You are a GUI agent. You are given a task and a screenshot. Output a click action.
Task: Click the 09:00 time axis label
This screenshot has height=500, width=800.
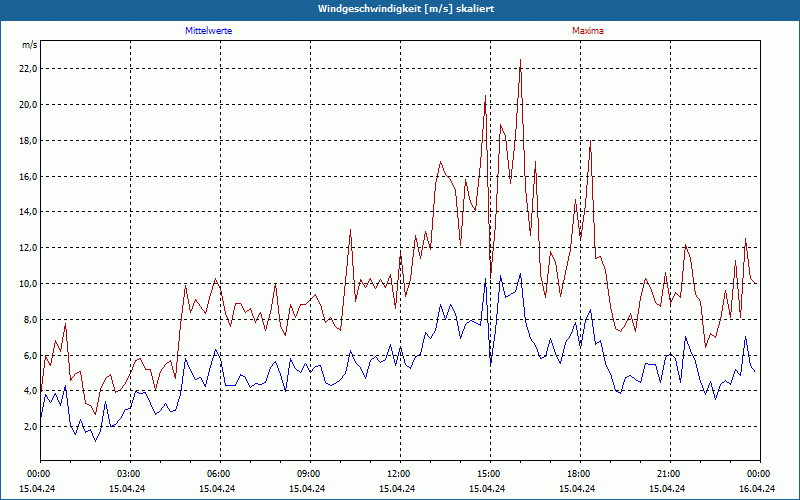(311, 474)
